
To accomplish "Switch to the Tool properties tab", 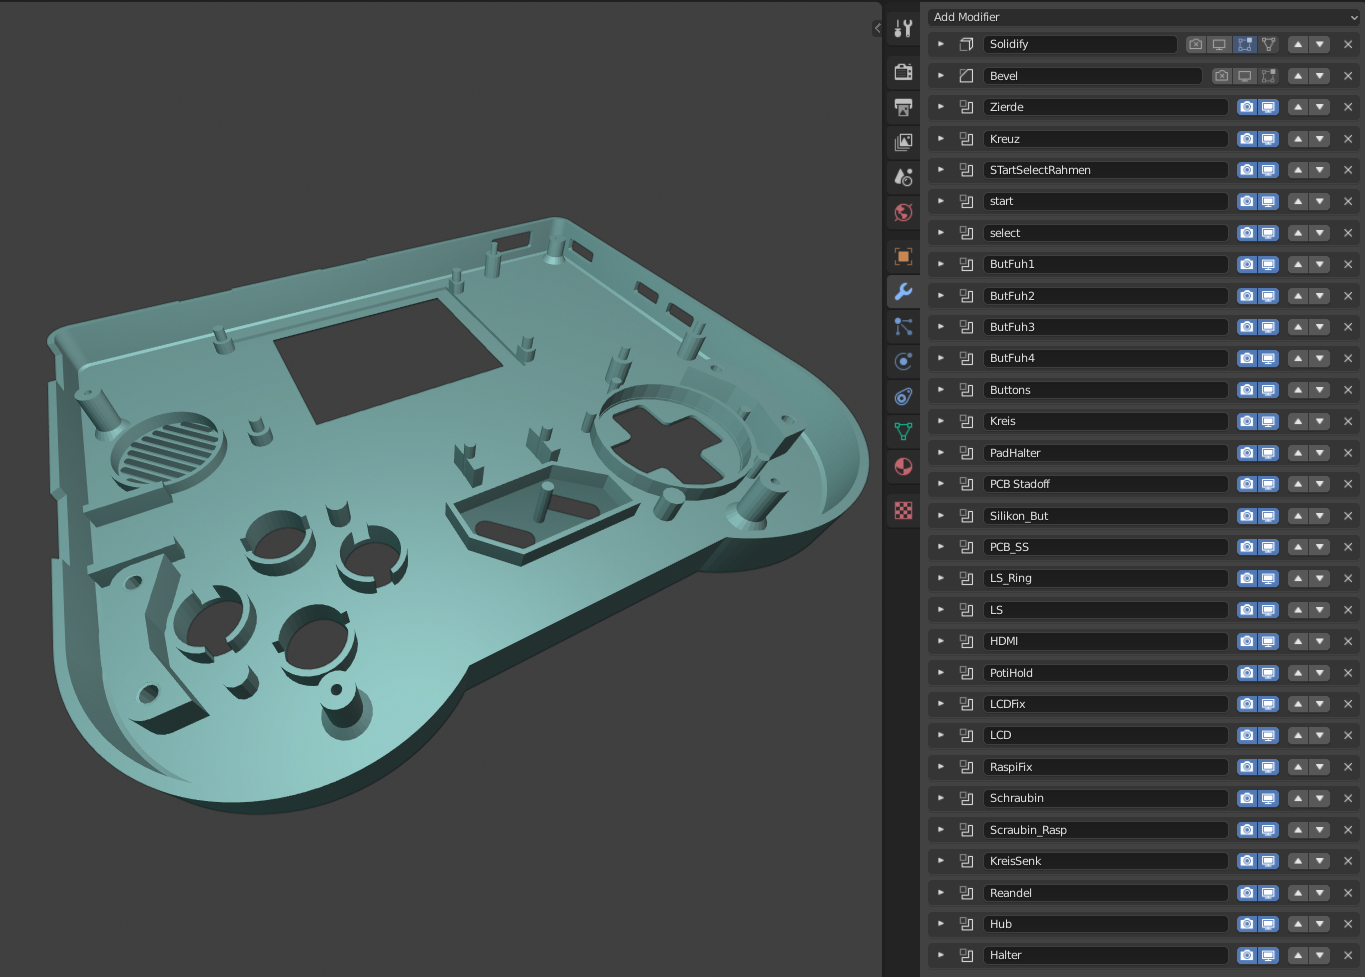I will pos(903,28).
